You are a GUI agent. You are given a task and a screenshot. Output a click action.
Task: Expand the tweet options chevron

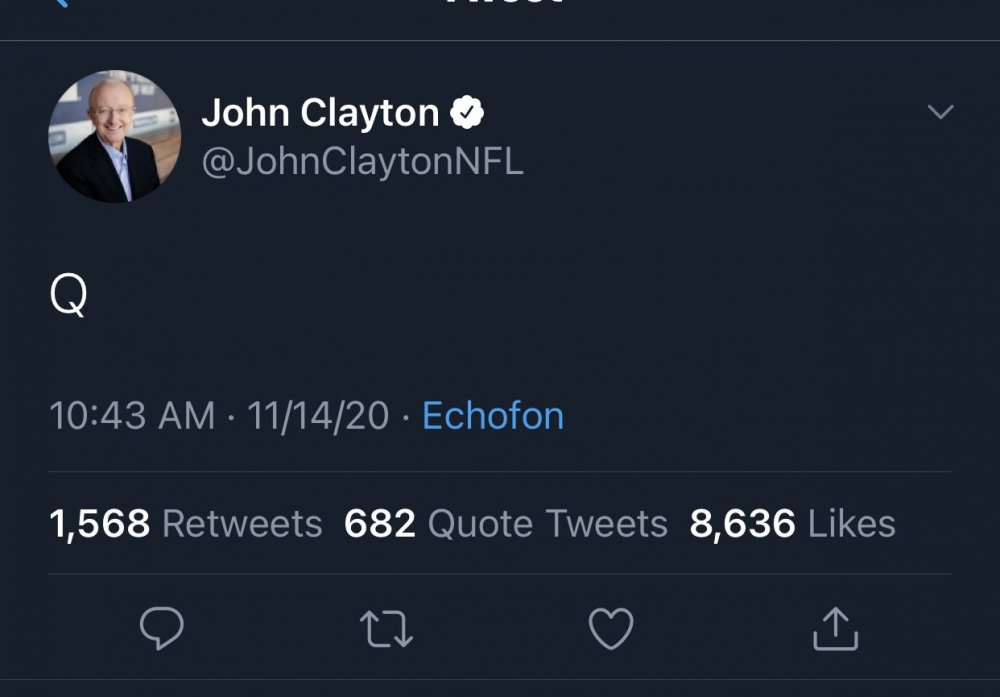(941, 112)
